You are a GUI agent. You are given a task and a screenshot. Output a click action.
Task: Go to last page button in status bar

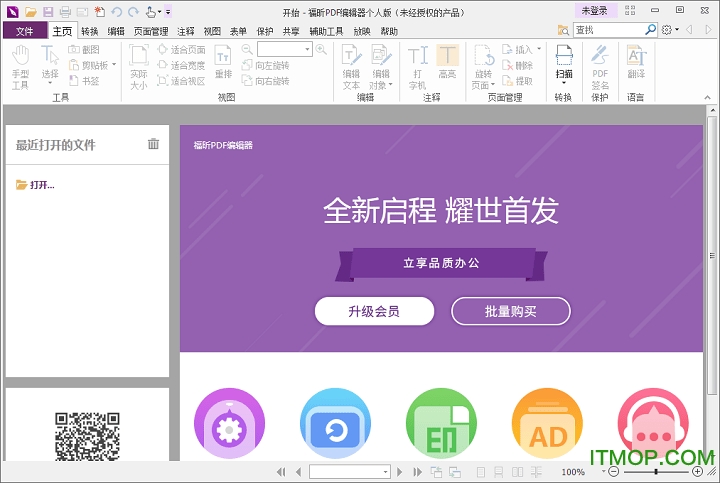pos(417,472)
